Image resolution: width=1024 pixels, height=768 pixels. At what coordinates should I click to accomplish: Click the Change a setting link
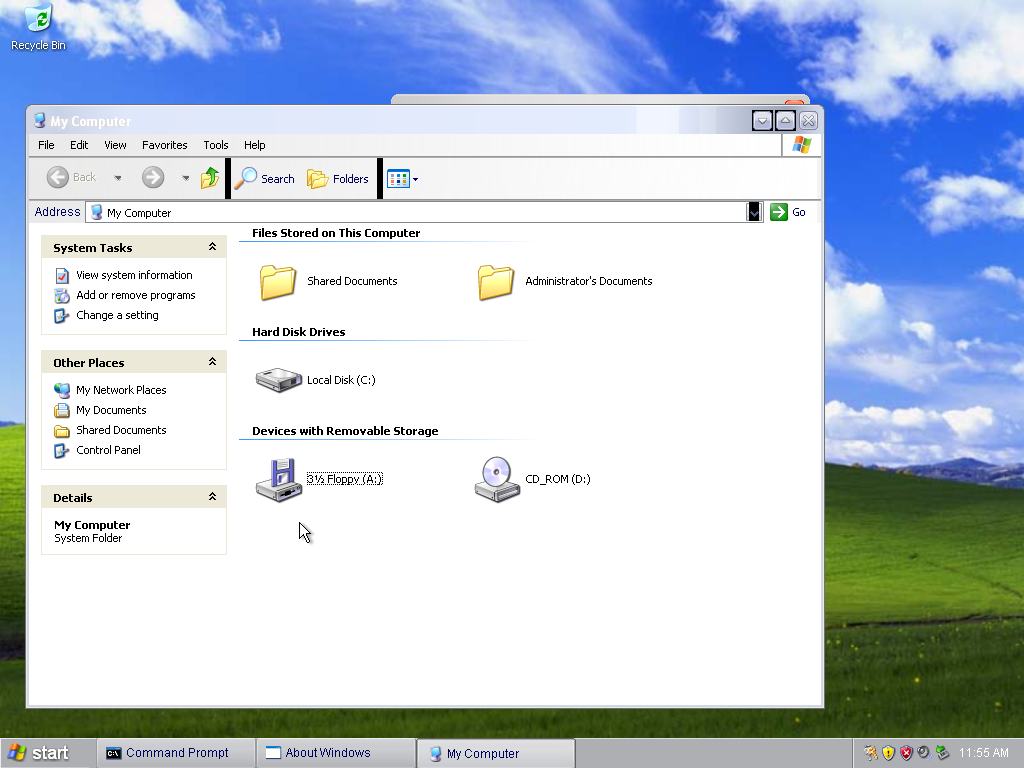click(118, 315)
